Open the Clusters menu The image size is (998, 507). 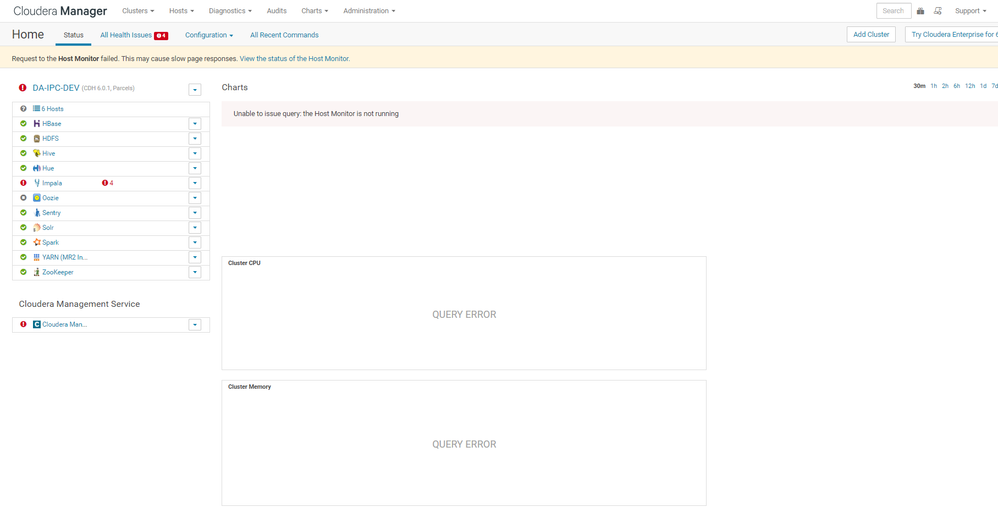coord(138,11)
